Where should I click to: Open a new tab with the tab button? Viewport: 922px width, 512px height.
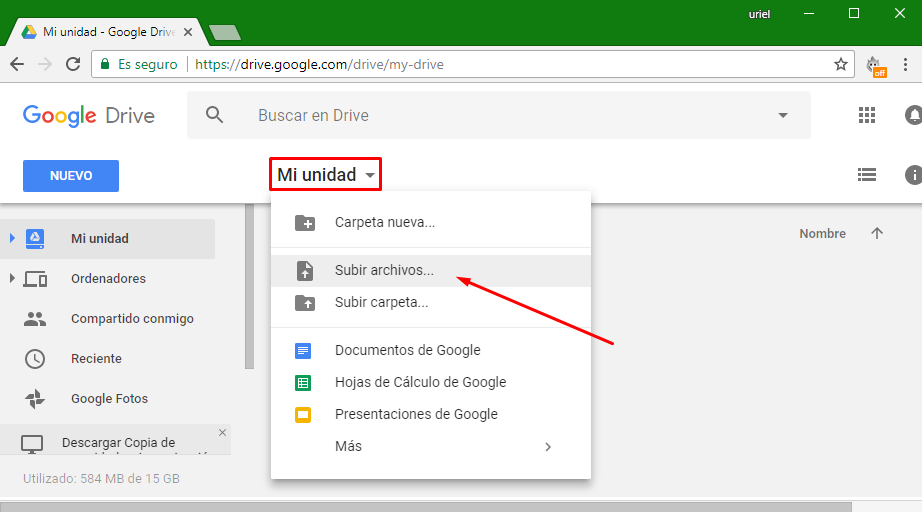click(x=225, y=32)
